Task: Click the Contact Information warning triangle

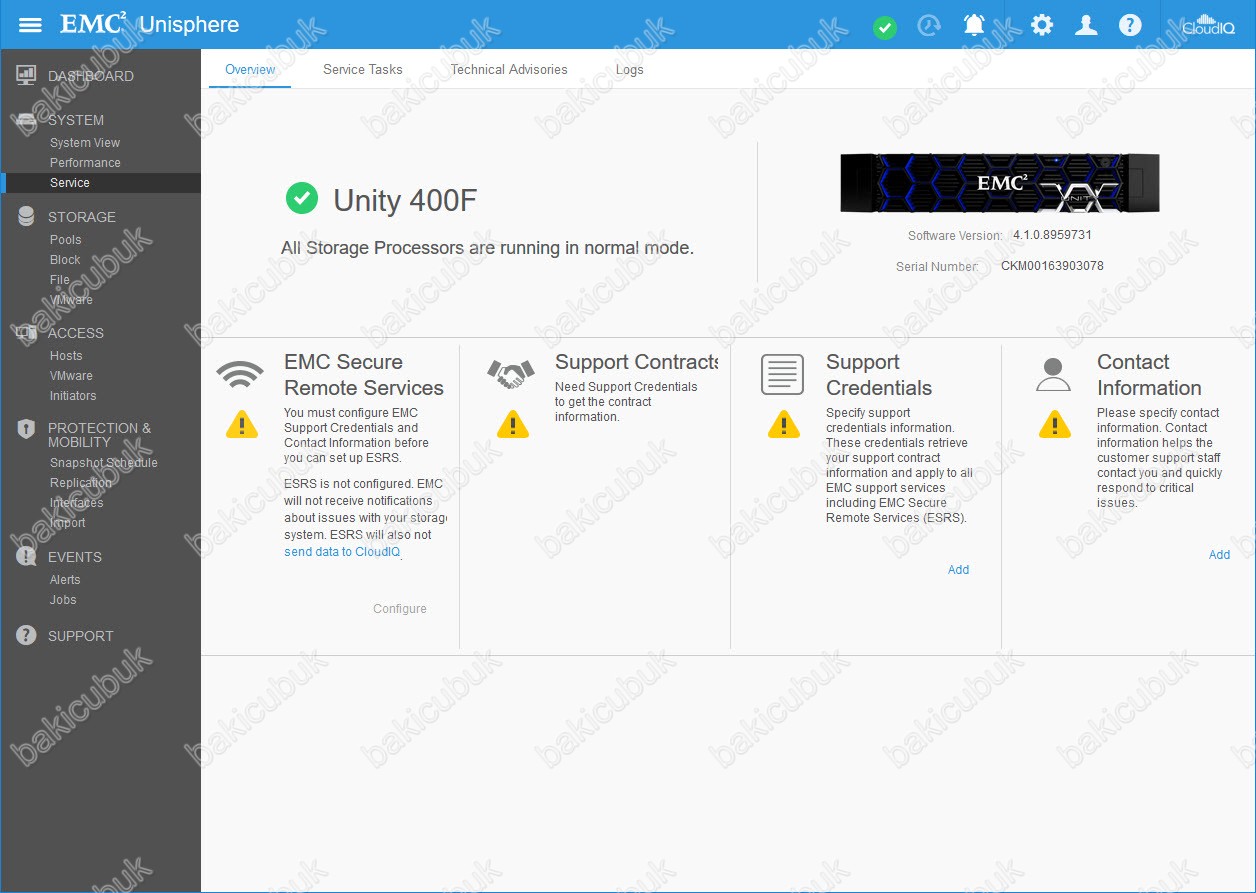Action: [x=1055, y=425]
